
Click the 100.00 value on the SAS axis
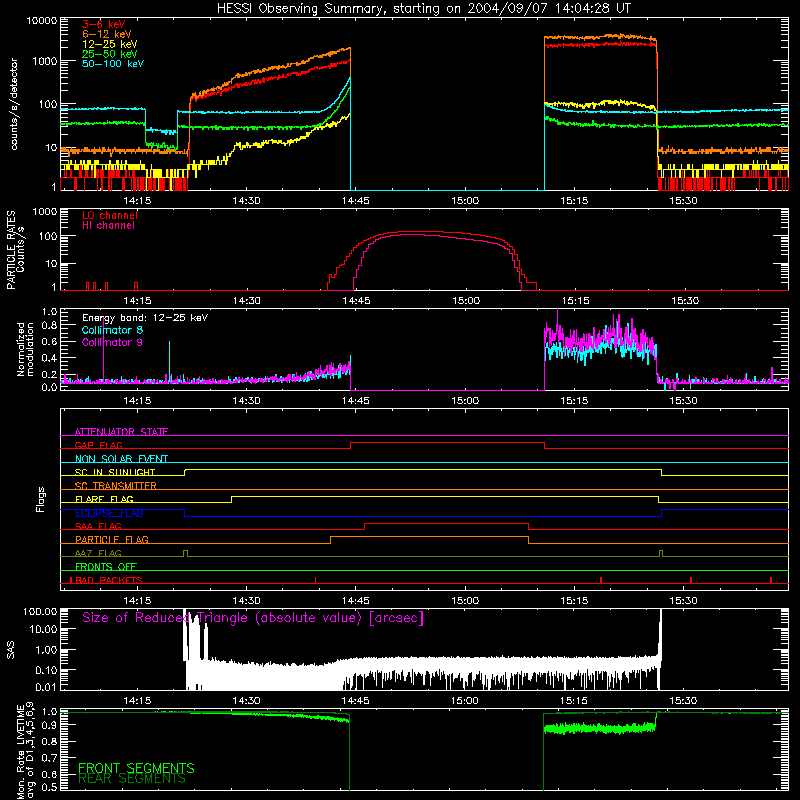[40, 611]
